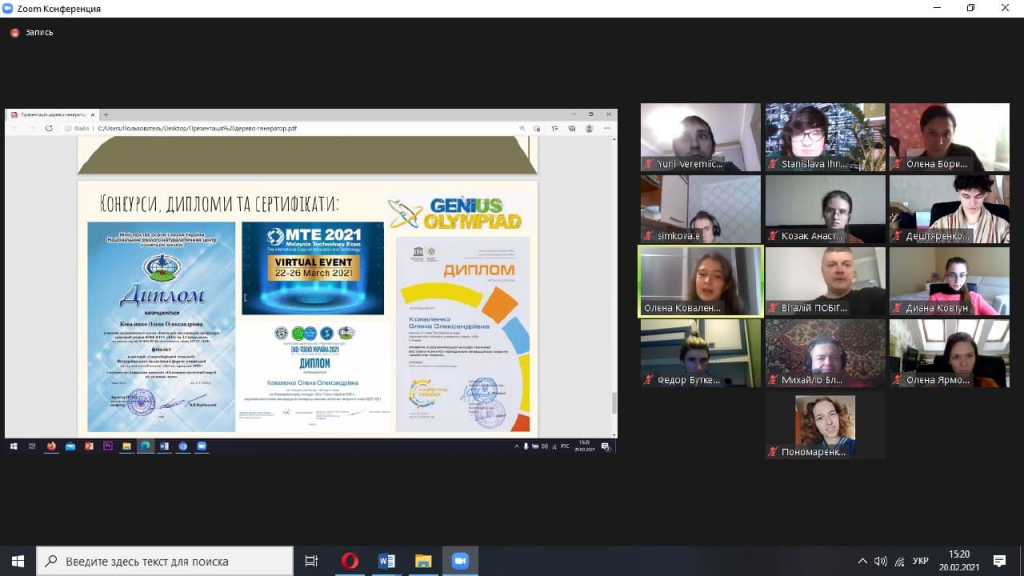
Task: Open Opera browser from the taskbar
Action: click(x=349, y=561)
